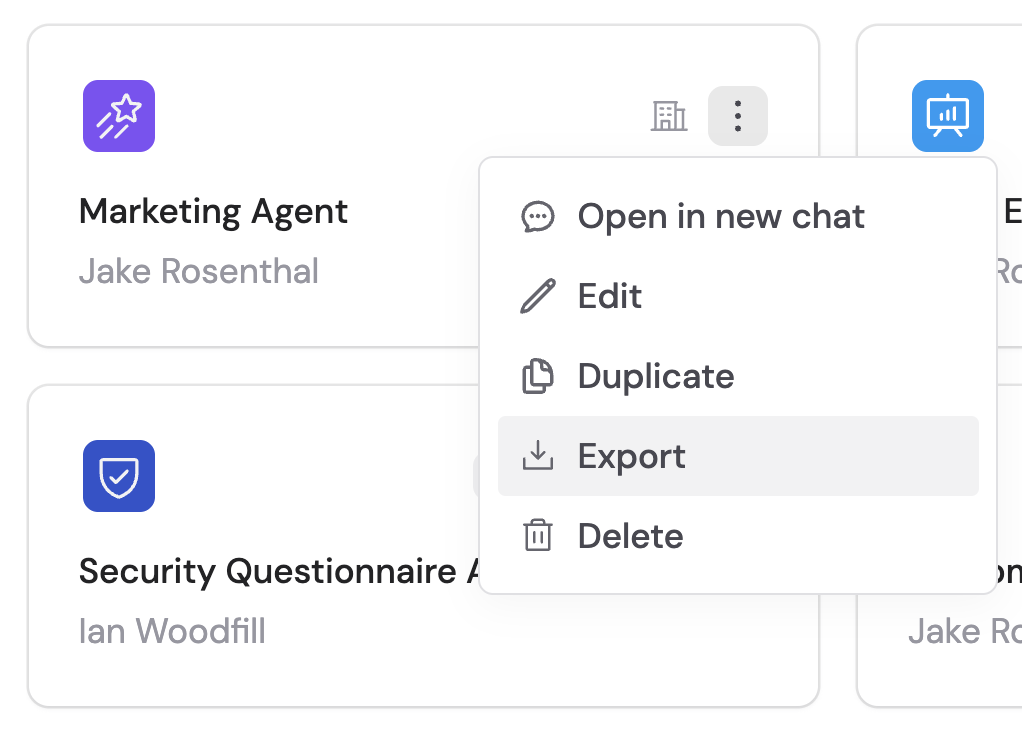Click the chat bubble icon in the menu
The width and height of the screenshot is (1022, 742).
coord(538,216)
